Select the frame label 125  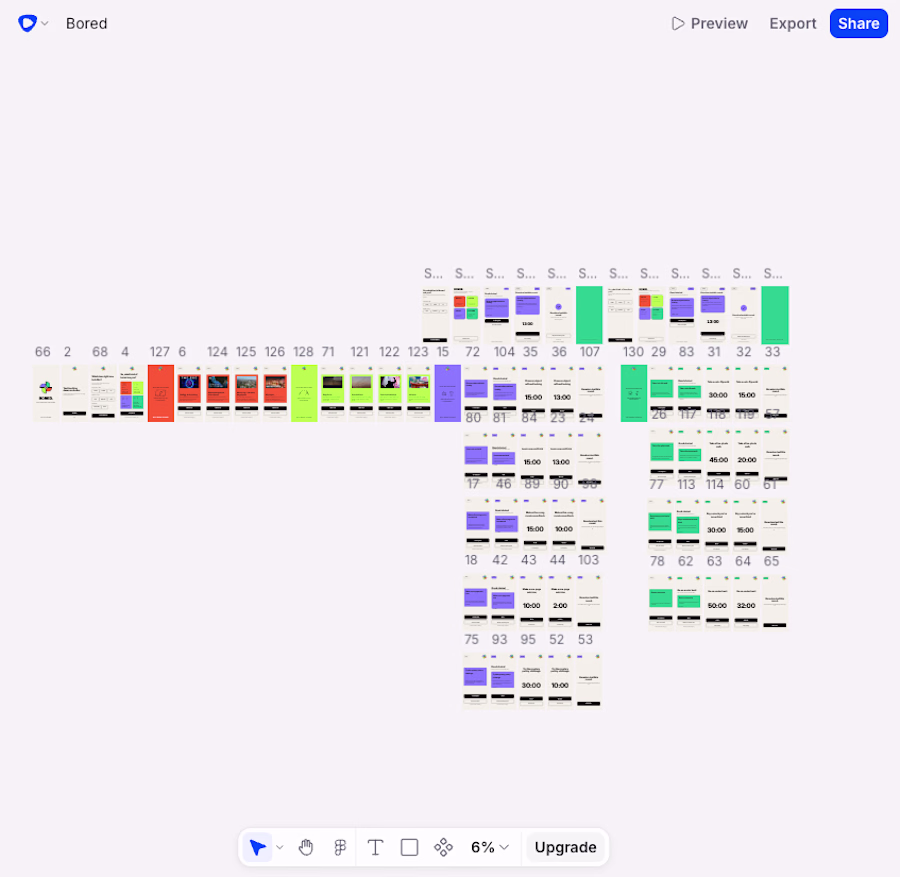click(246, 352)
